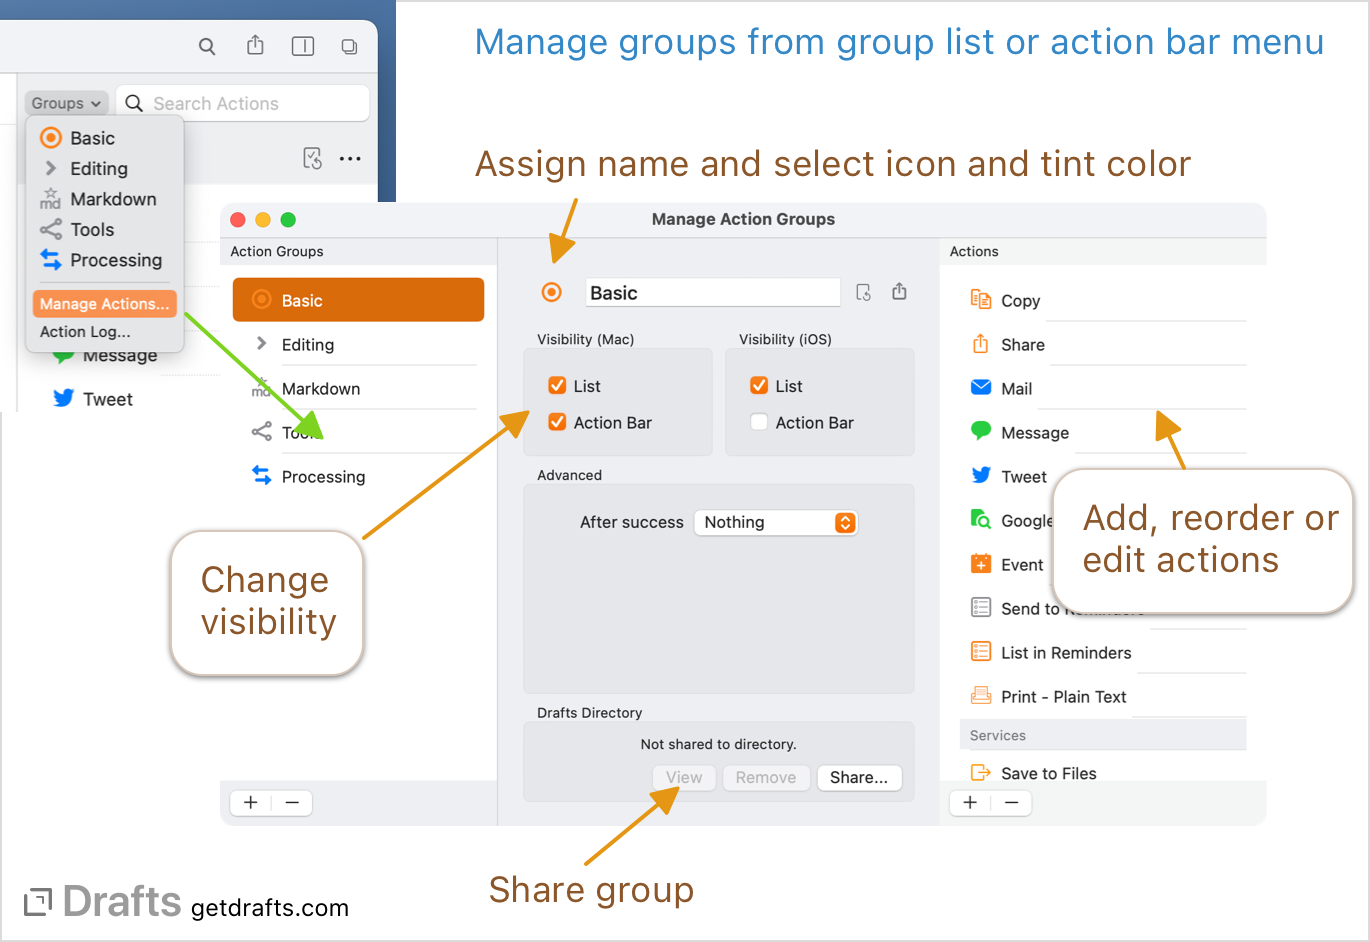Click the export icon beside the group name field
The width and height of the screenshot is (1370, 942).
tap(899, 291)
